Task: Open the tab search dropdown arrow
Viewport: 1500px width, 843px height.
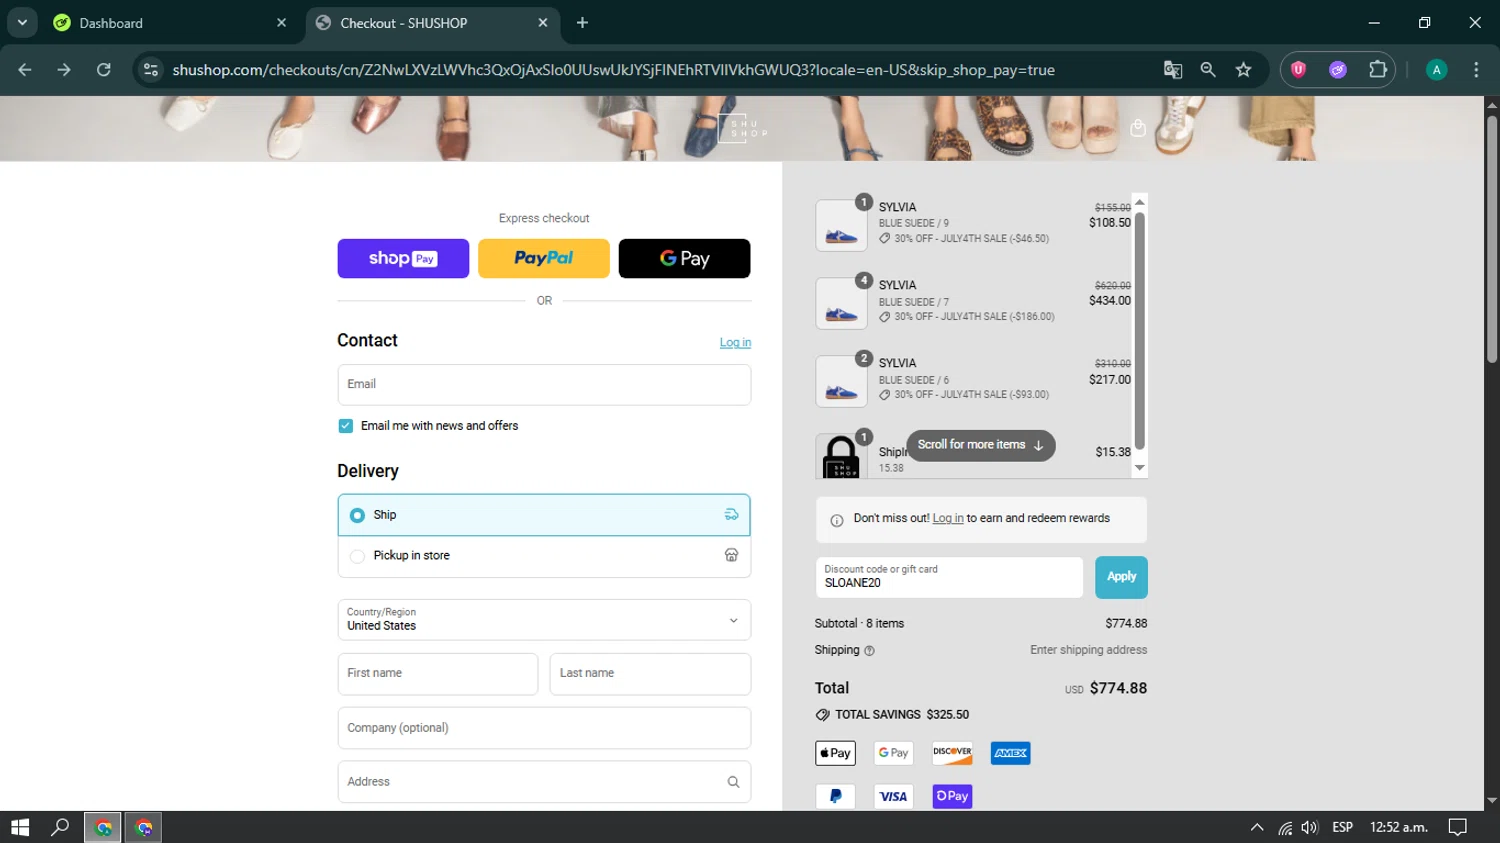Action: click(x=22, y=22)
